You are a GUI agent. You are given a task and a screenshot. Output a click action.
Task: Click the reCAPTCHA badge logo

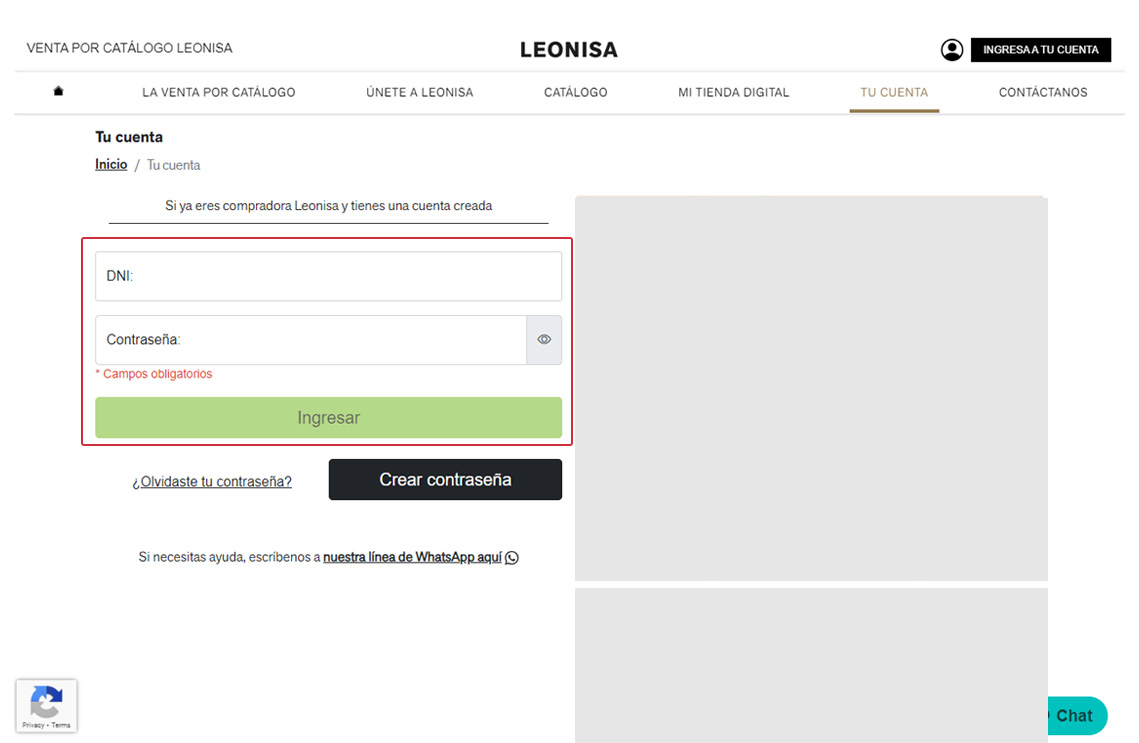[x=46, y=701]
